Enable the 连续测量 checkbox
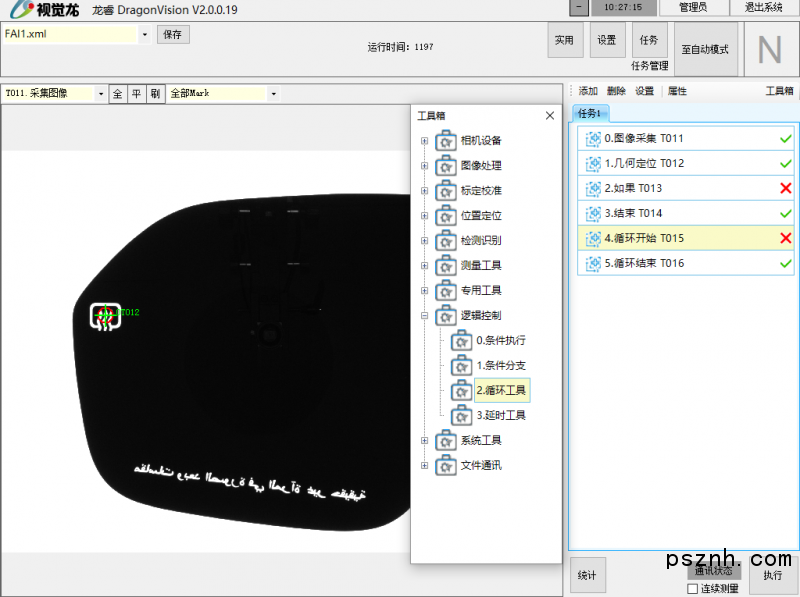This screenshot has width=800, height=597. pos(693,589)
